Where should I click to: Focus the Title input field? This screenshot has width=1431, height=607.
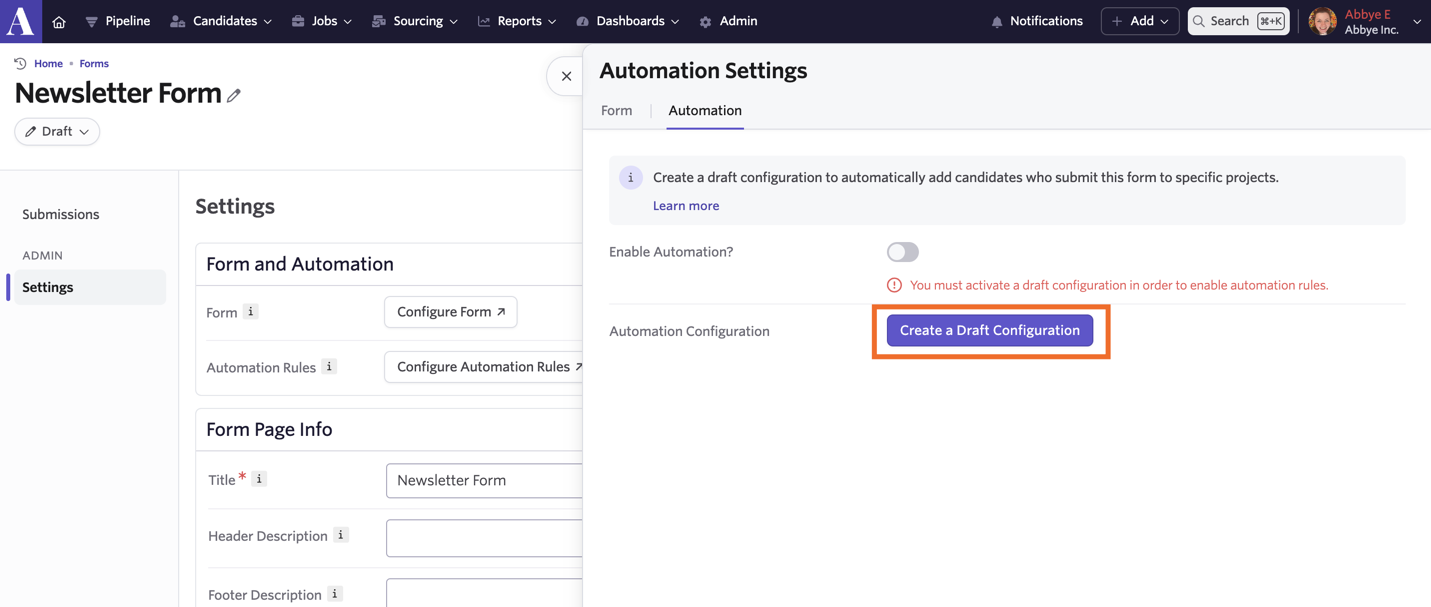coord(485,481)
